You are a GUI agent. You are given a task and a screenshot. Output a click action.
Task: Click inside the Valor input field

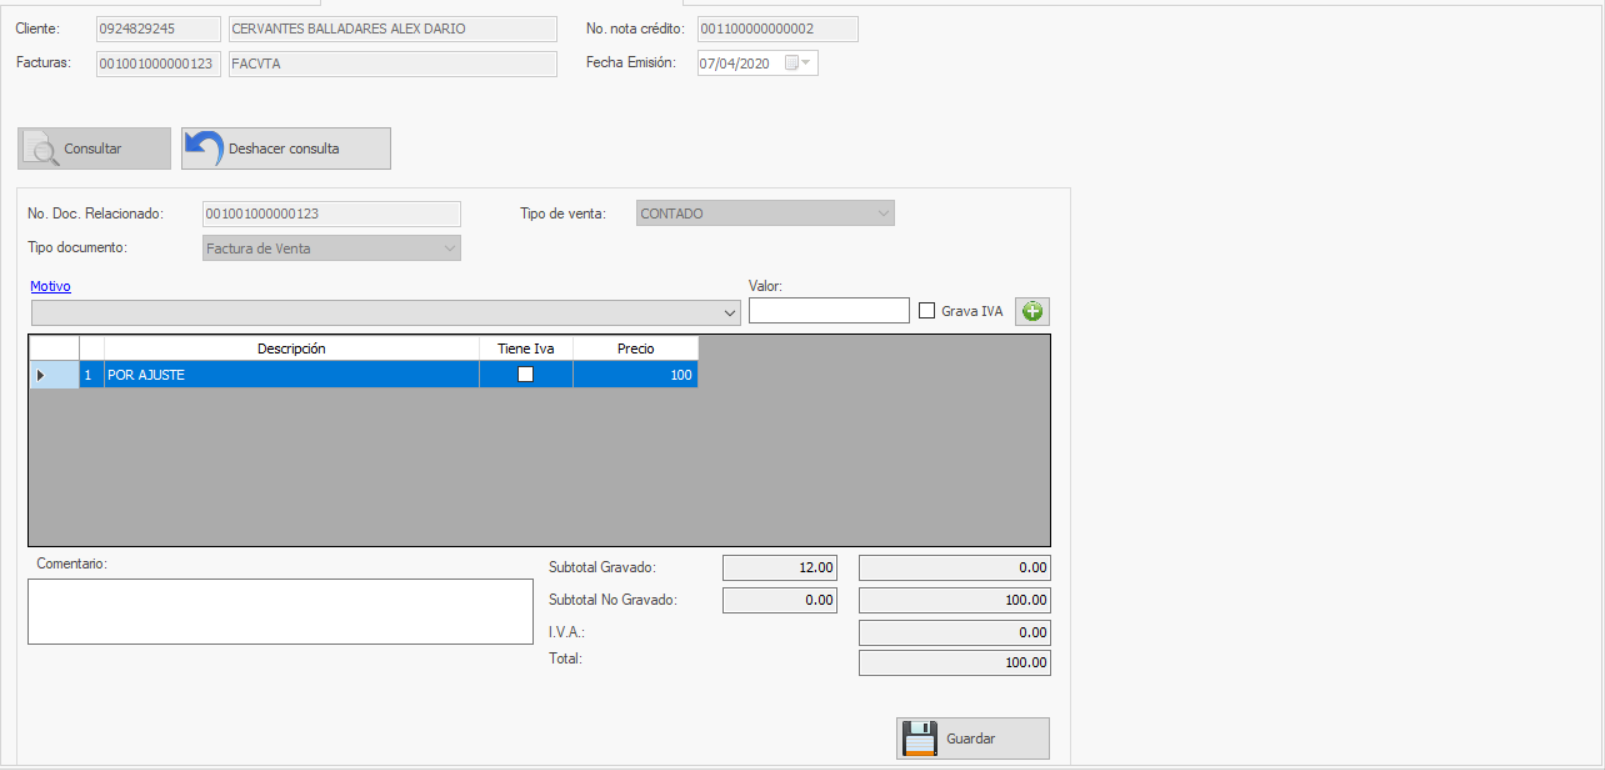[828, 311]
